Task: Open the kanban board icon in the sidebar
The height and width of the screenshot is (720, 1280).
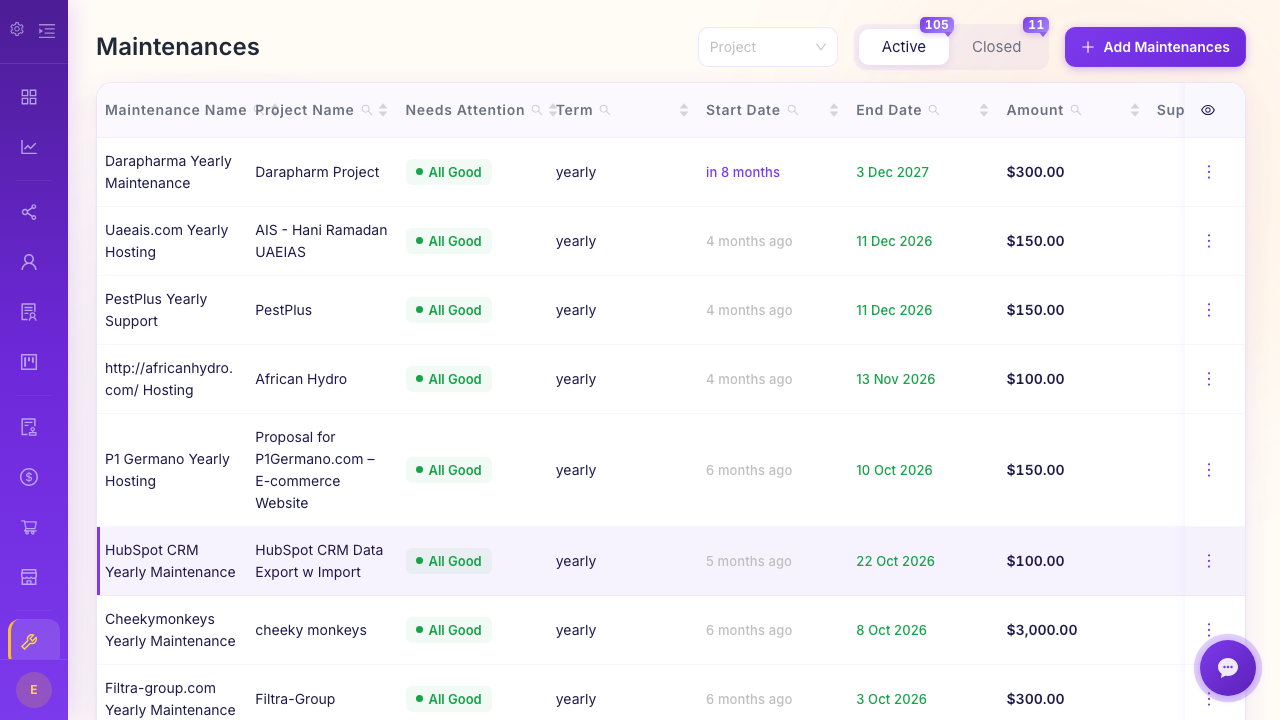Action: pyautogui.click(x=30, y=361)
